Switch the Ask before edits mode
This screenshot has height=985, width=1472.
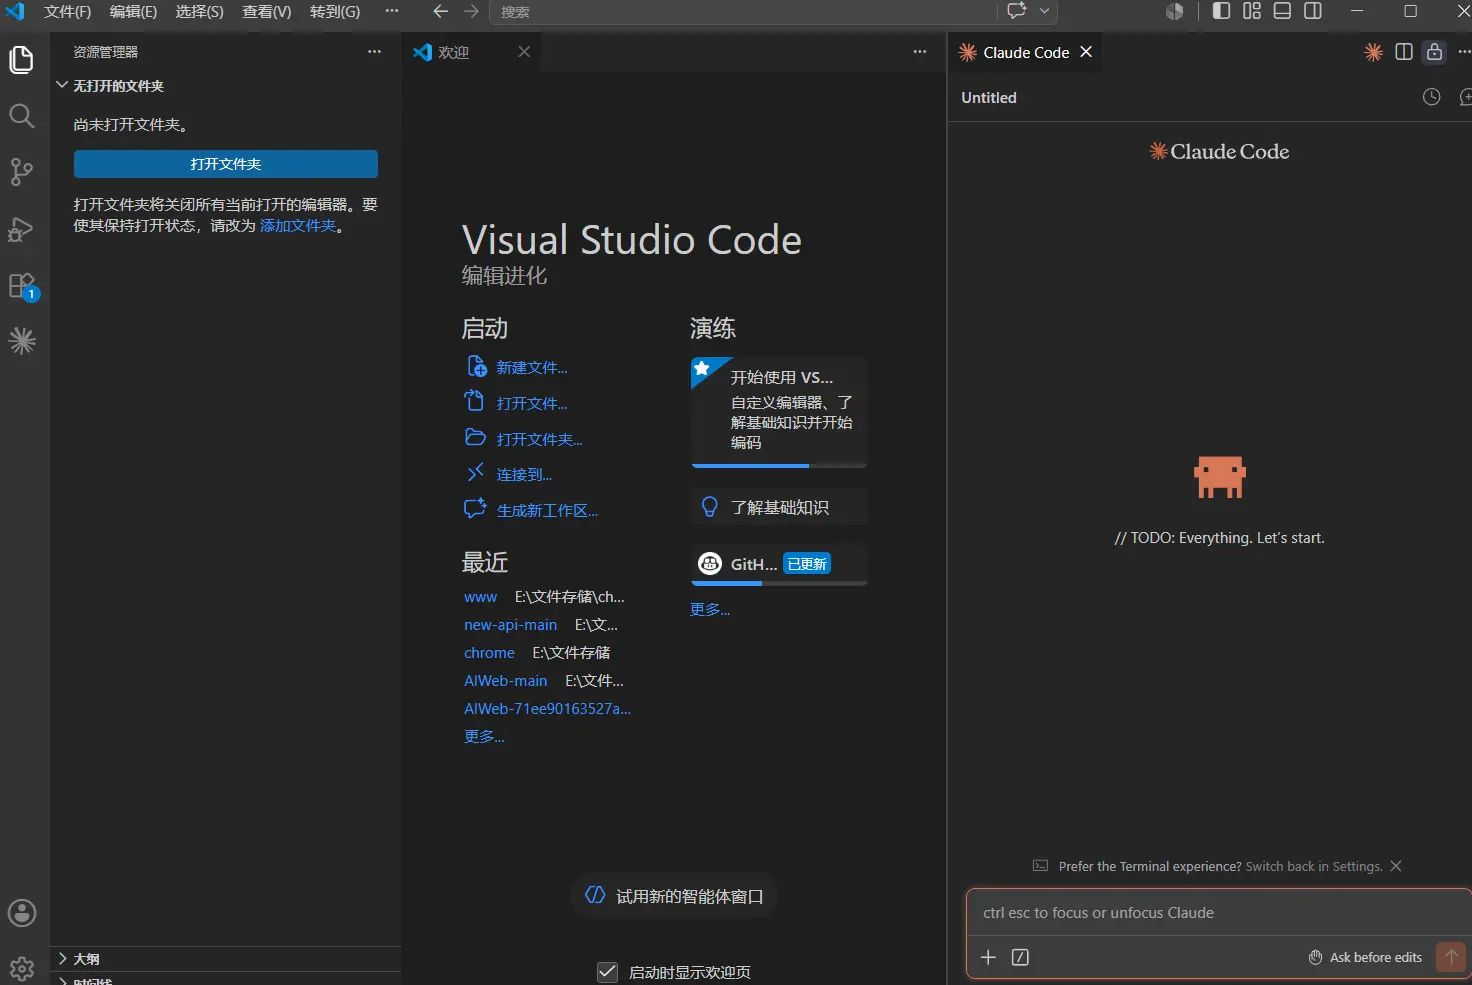(1365, 957)
